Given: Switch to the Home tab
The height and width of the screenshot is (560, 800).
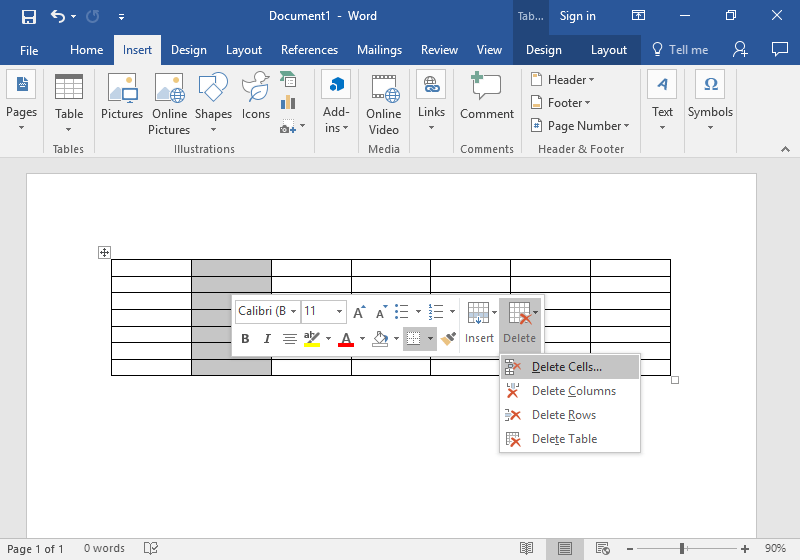Looking at the screenshot, I should click(x=86, y=50).
